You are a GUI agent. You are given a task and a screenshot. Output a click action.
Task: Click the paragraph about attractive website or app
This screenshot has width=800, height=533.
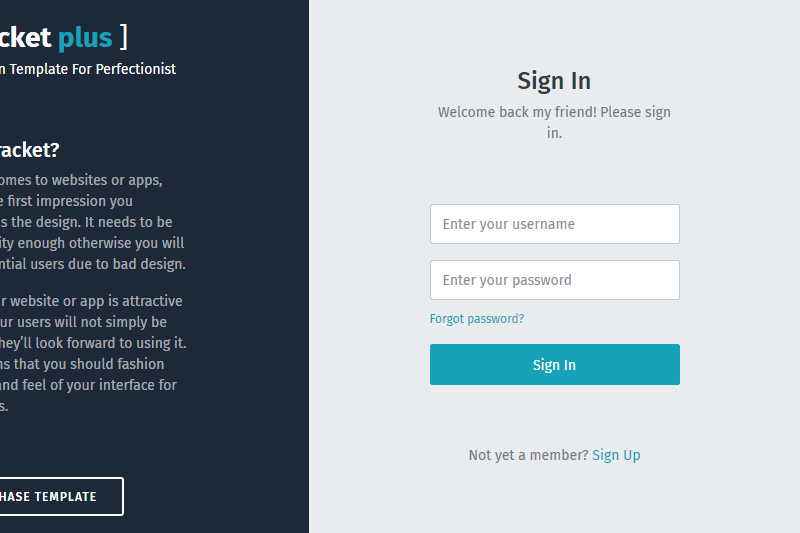[x=92, y=353]
